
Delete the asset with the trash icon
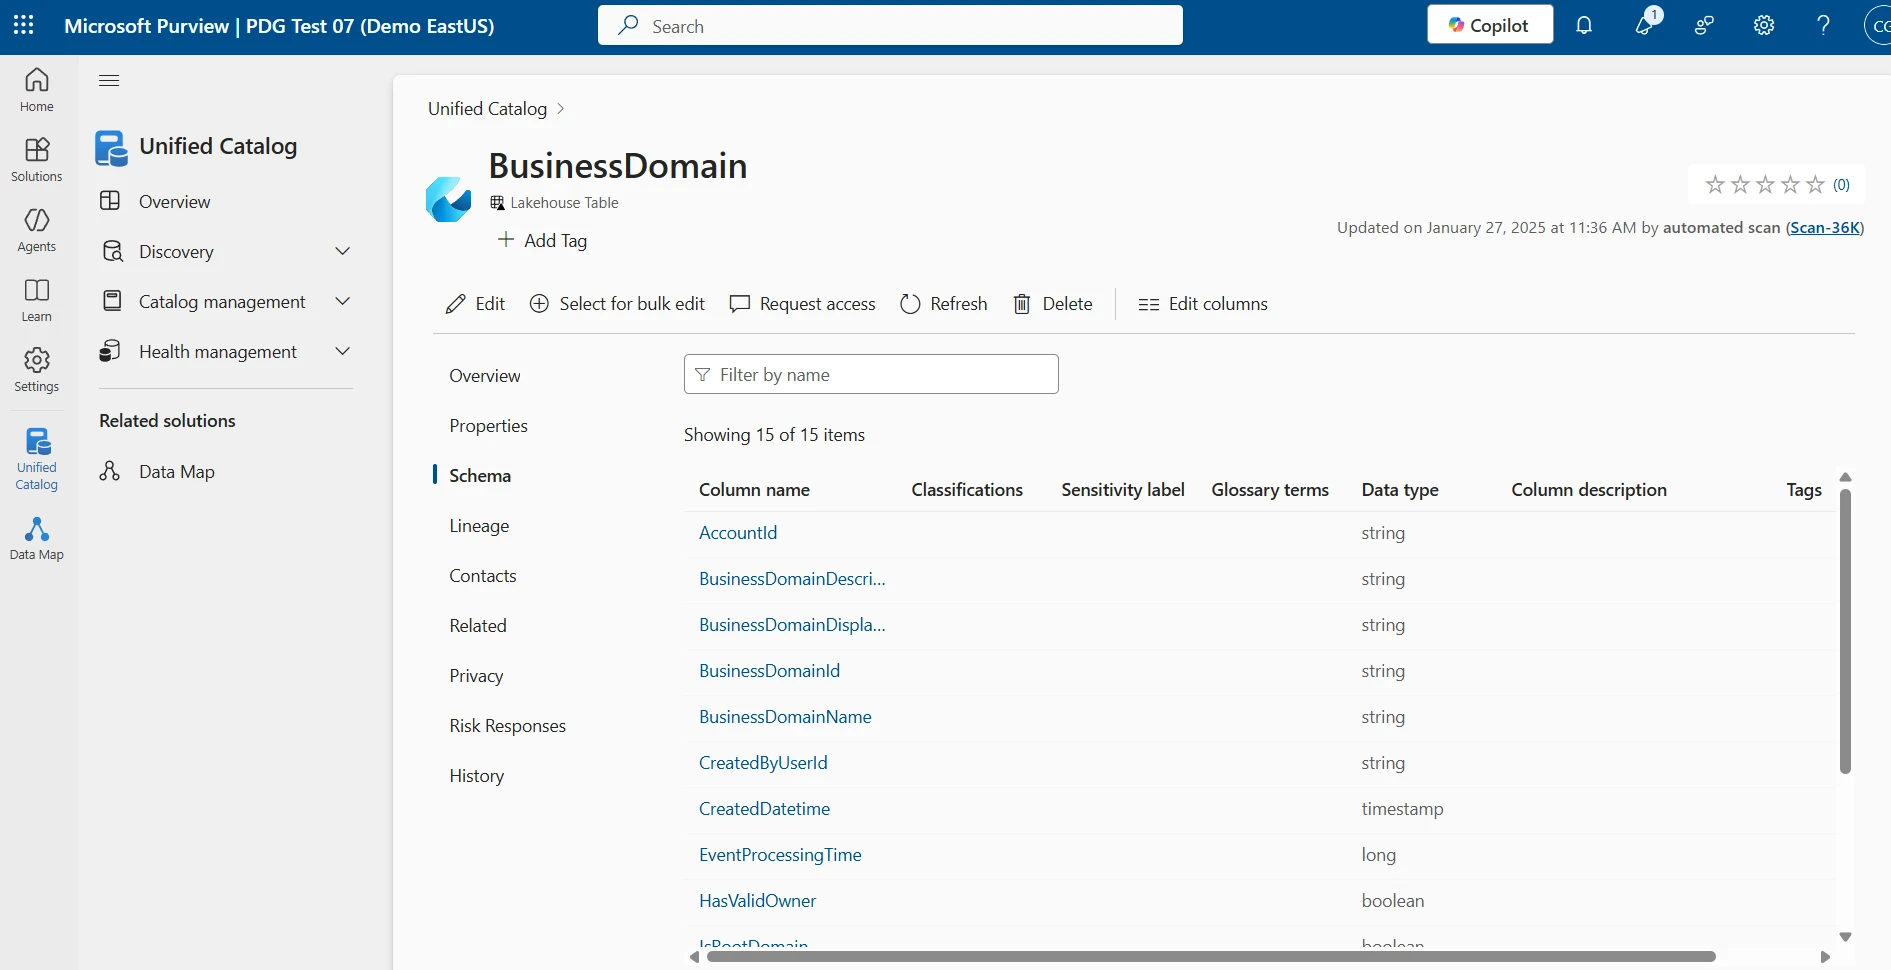1053,304
